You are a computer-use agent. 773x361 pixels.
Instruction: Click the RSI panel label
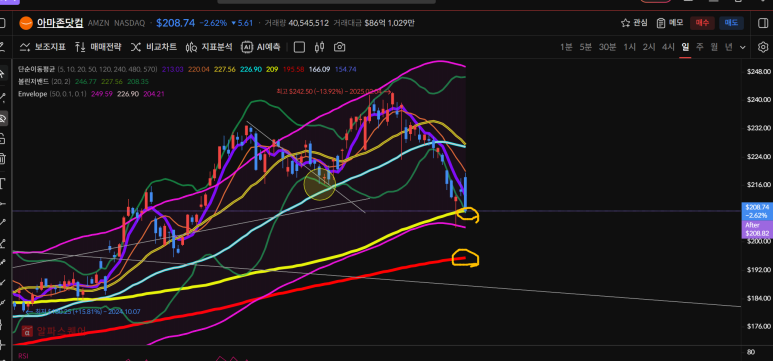coord(23,356)
